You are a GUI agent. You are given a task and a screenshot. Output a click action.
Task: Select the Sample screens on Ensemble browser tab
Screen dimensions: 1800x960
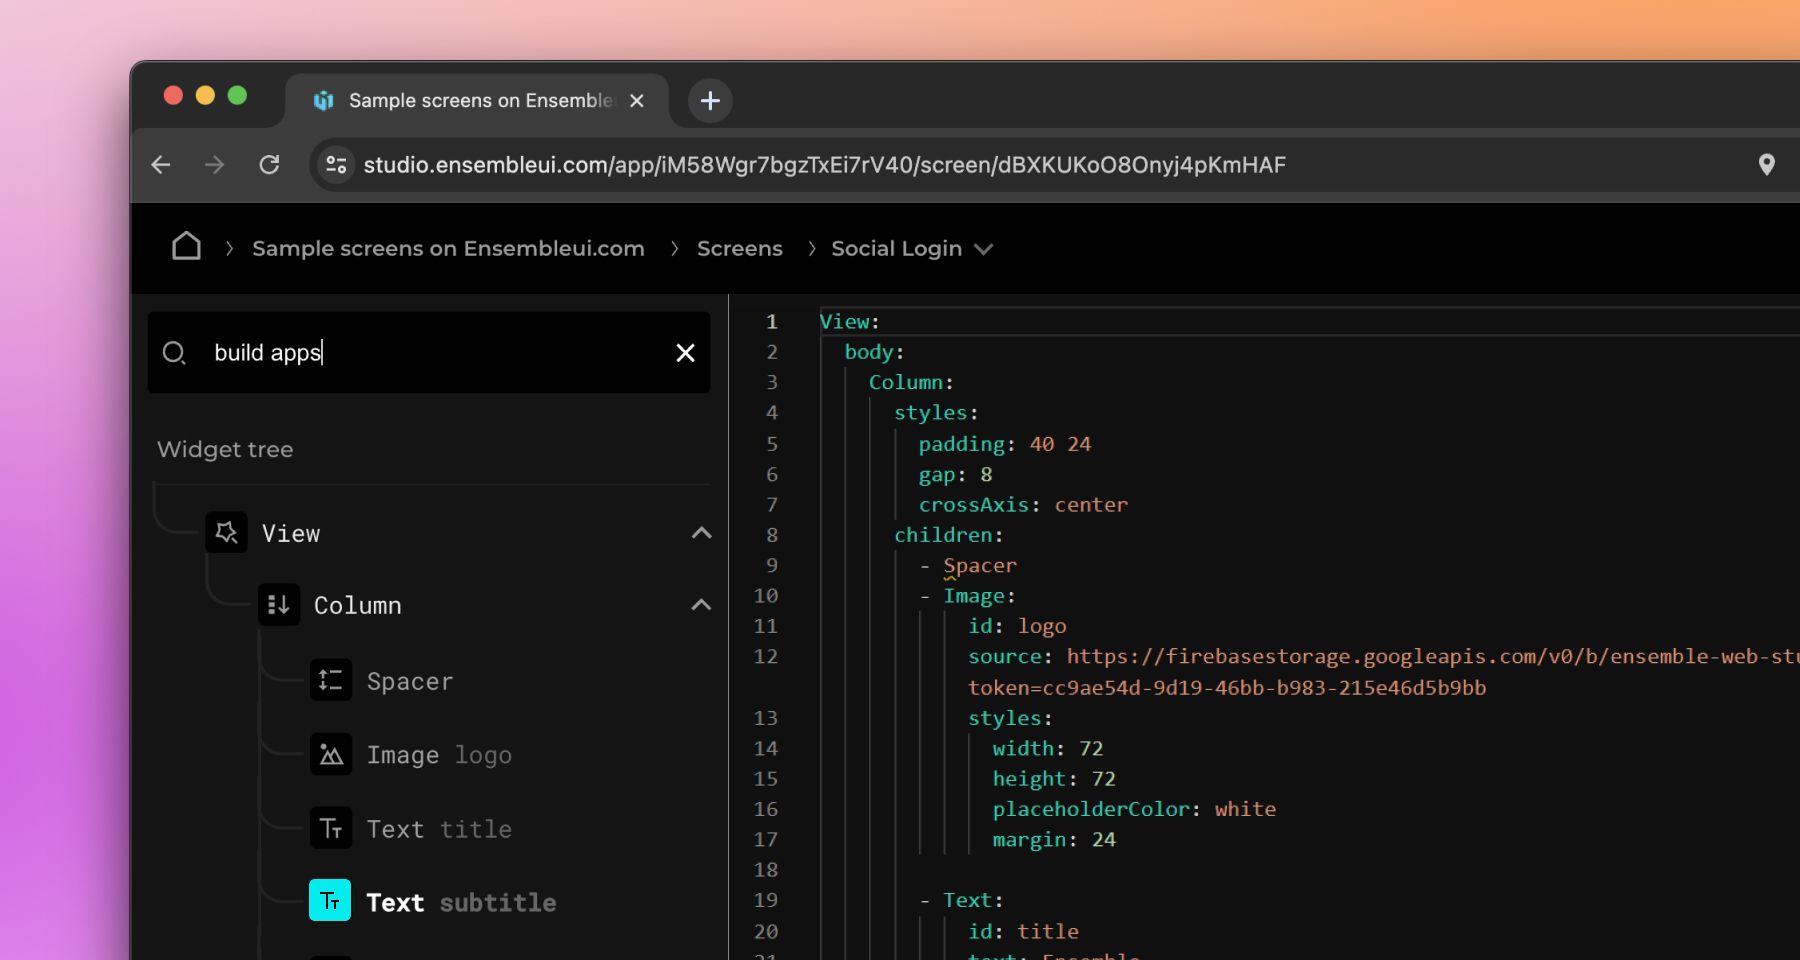(478, 101)
